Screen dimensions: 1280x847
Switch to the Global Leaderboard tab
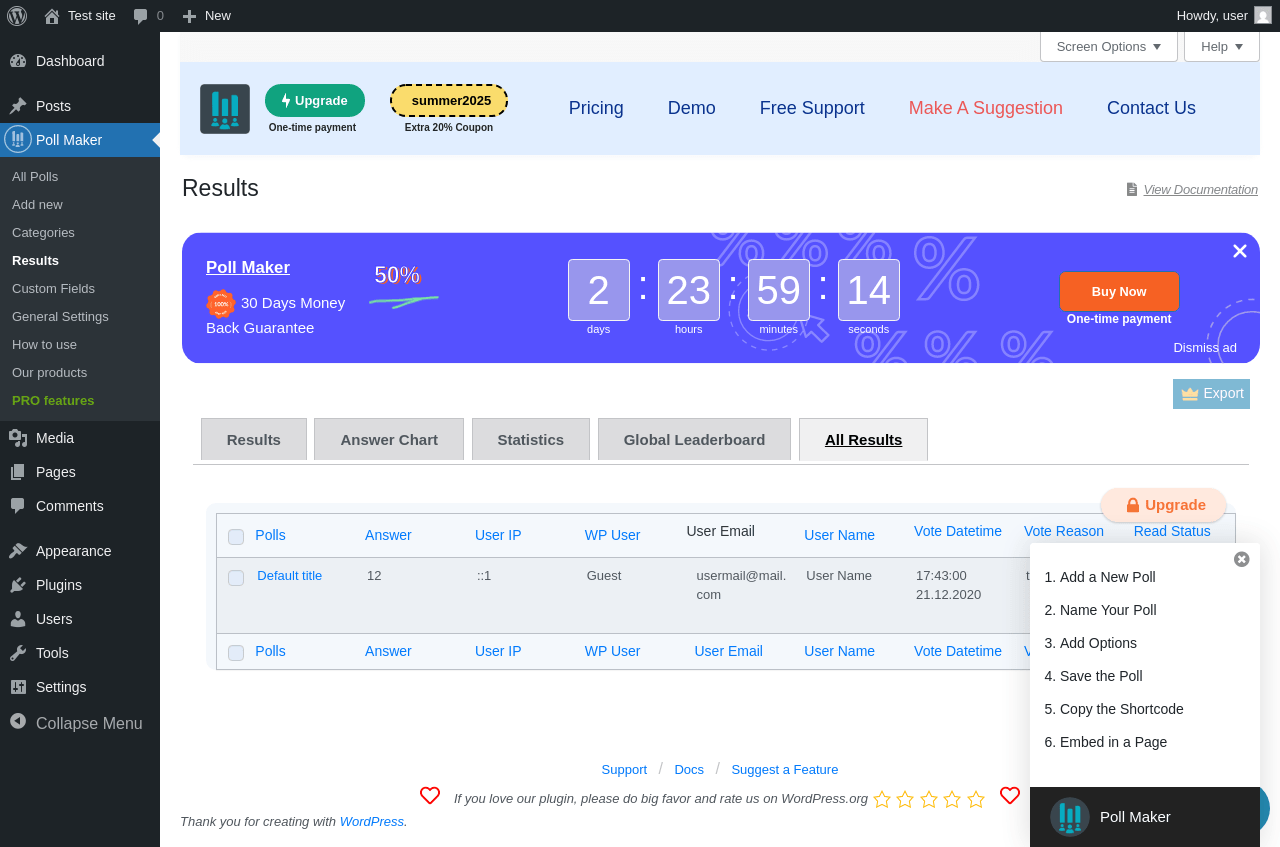(694, 439)
